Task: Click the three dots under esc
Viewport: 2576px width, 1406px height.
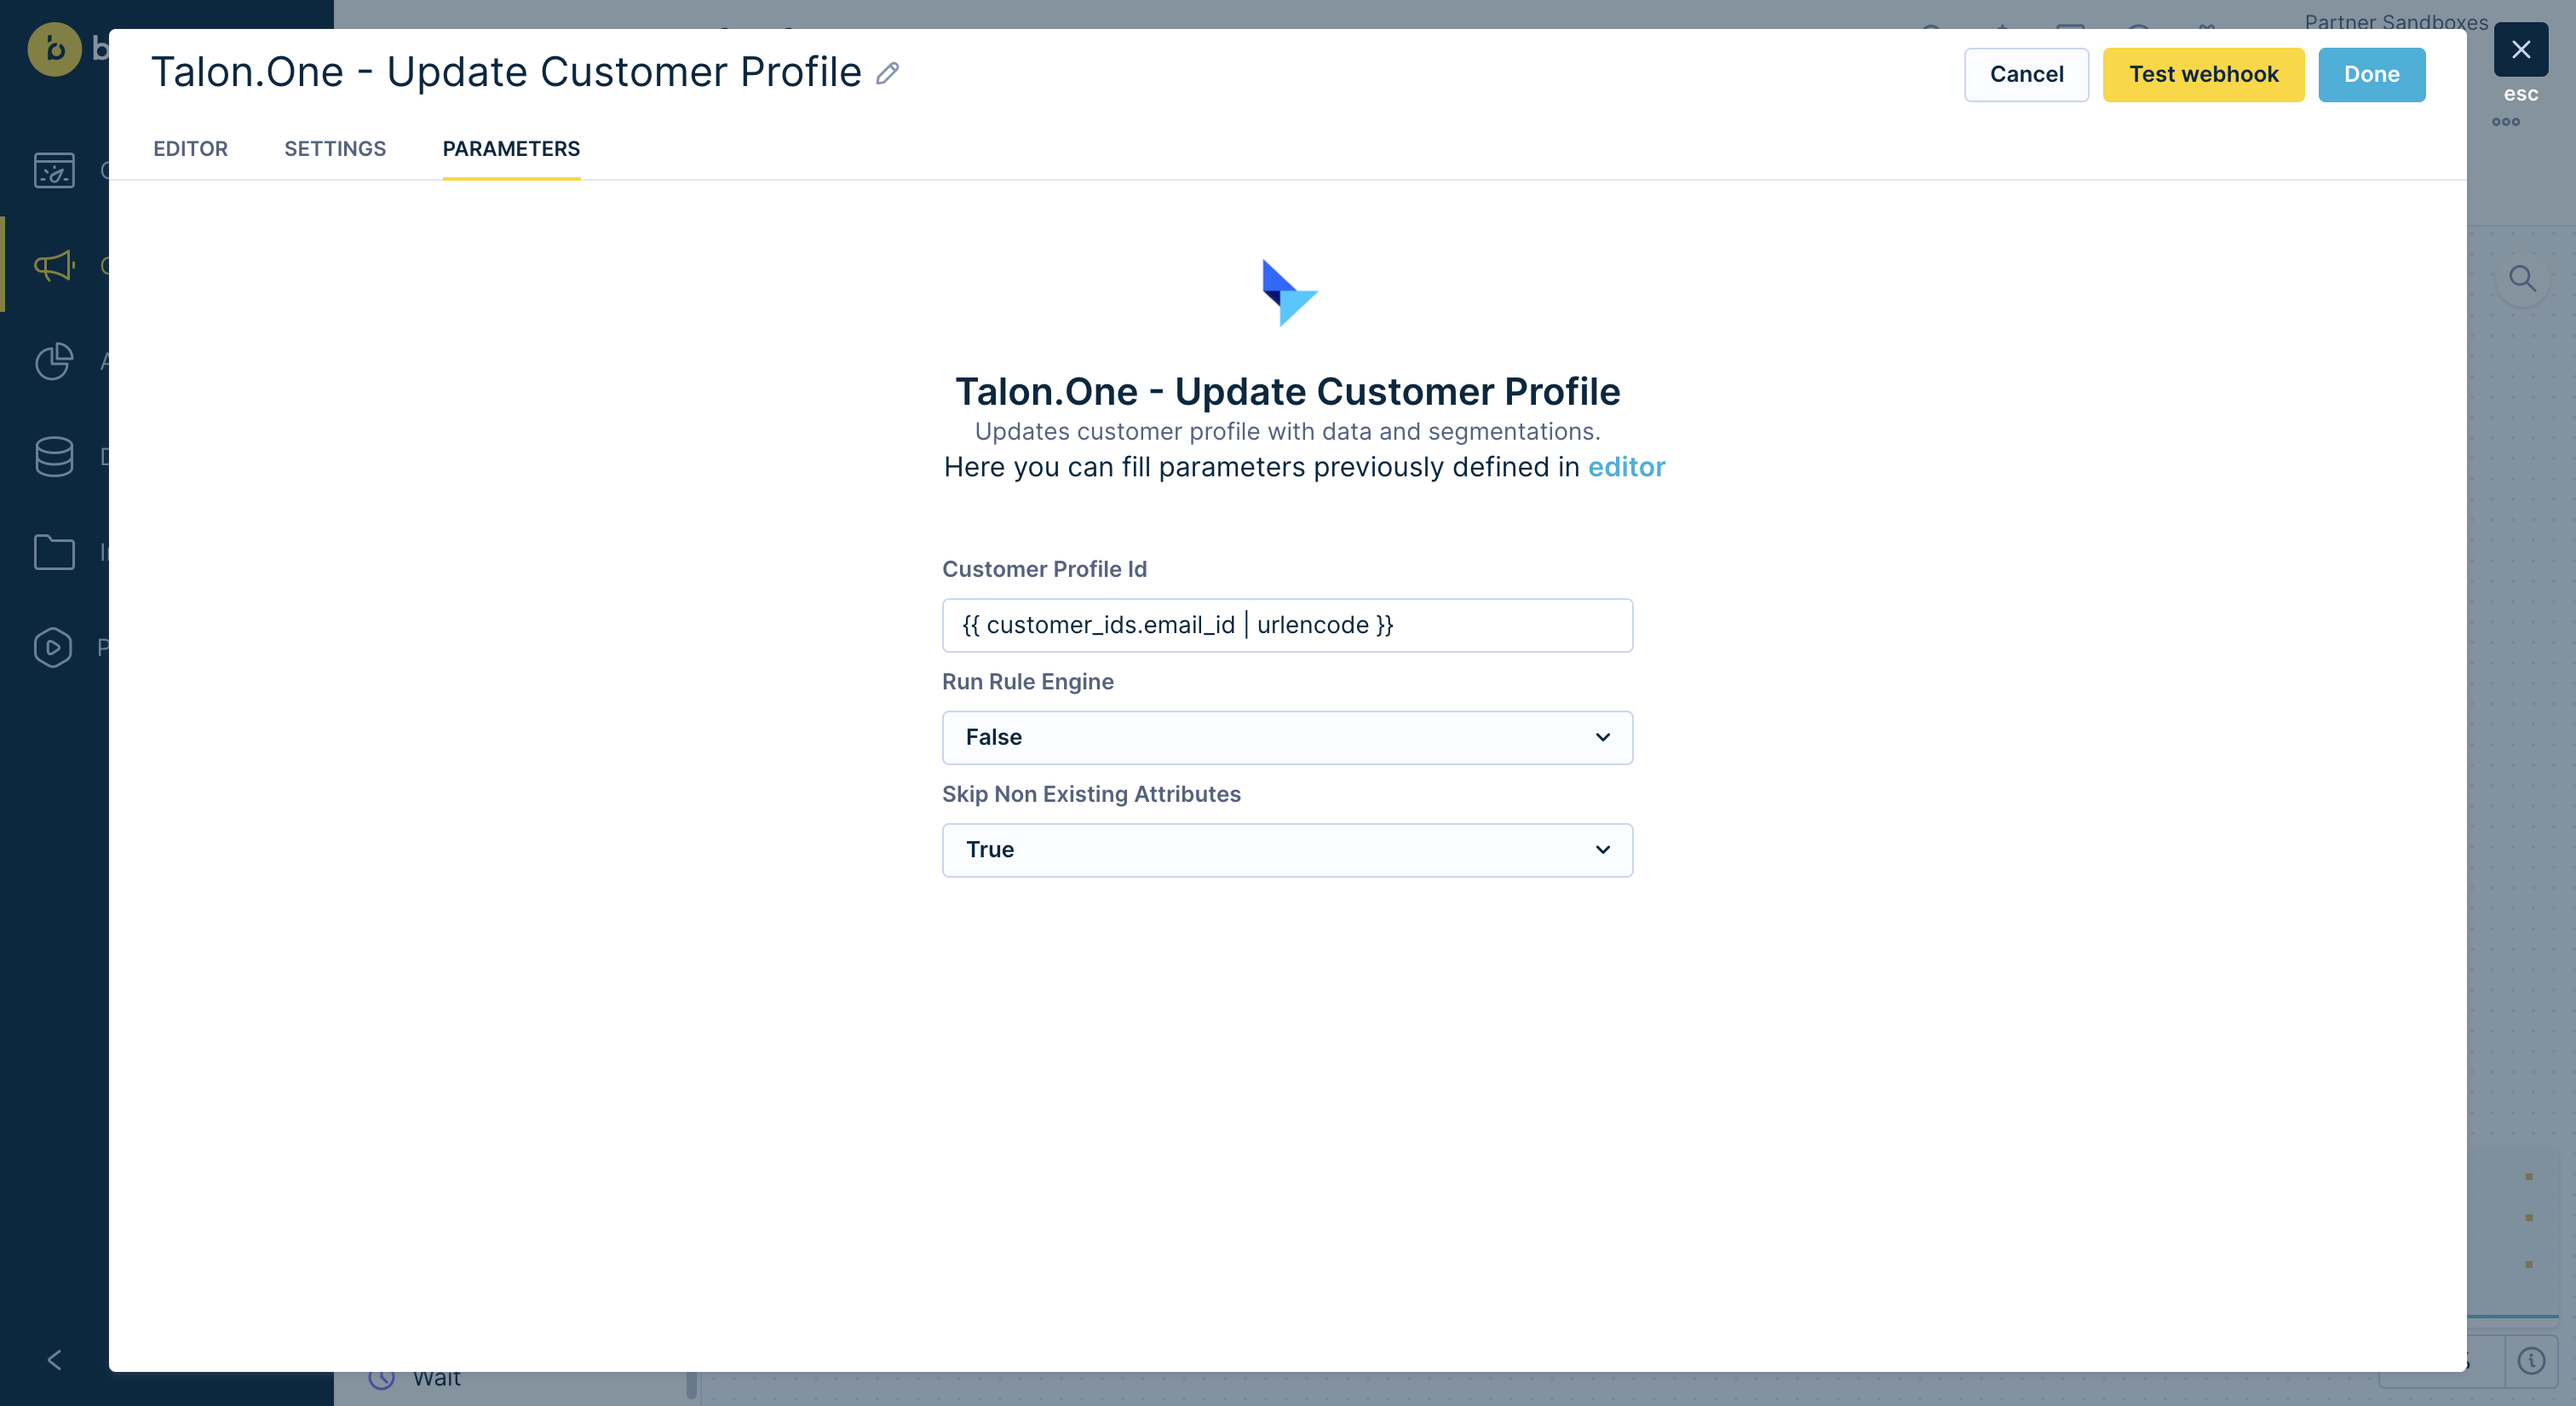Action: pos(2505,122)
